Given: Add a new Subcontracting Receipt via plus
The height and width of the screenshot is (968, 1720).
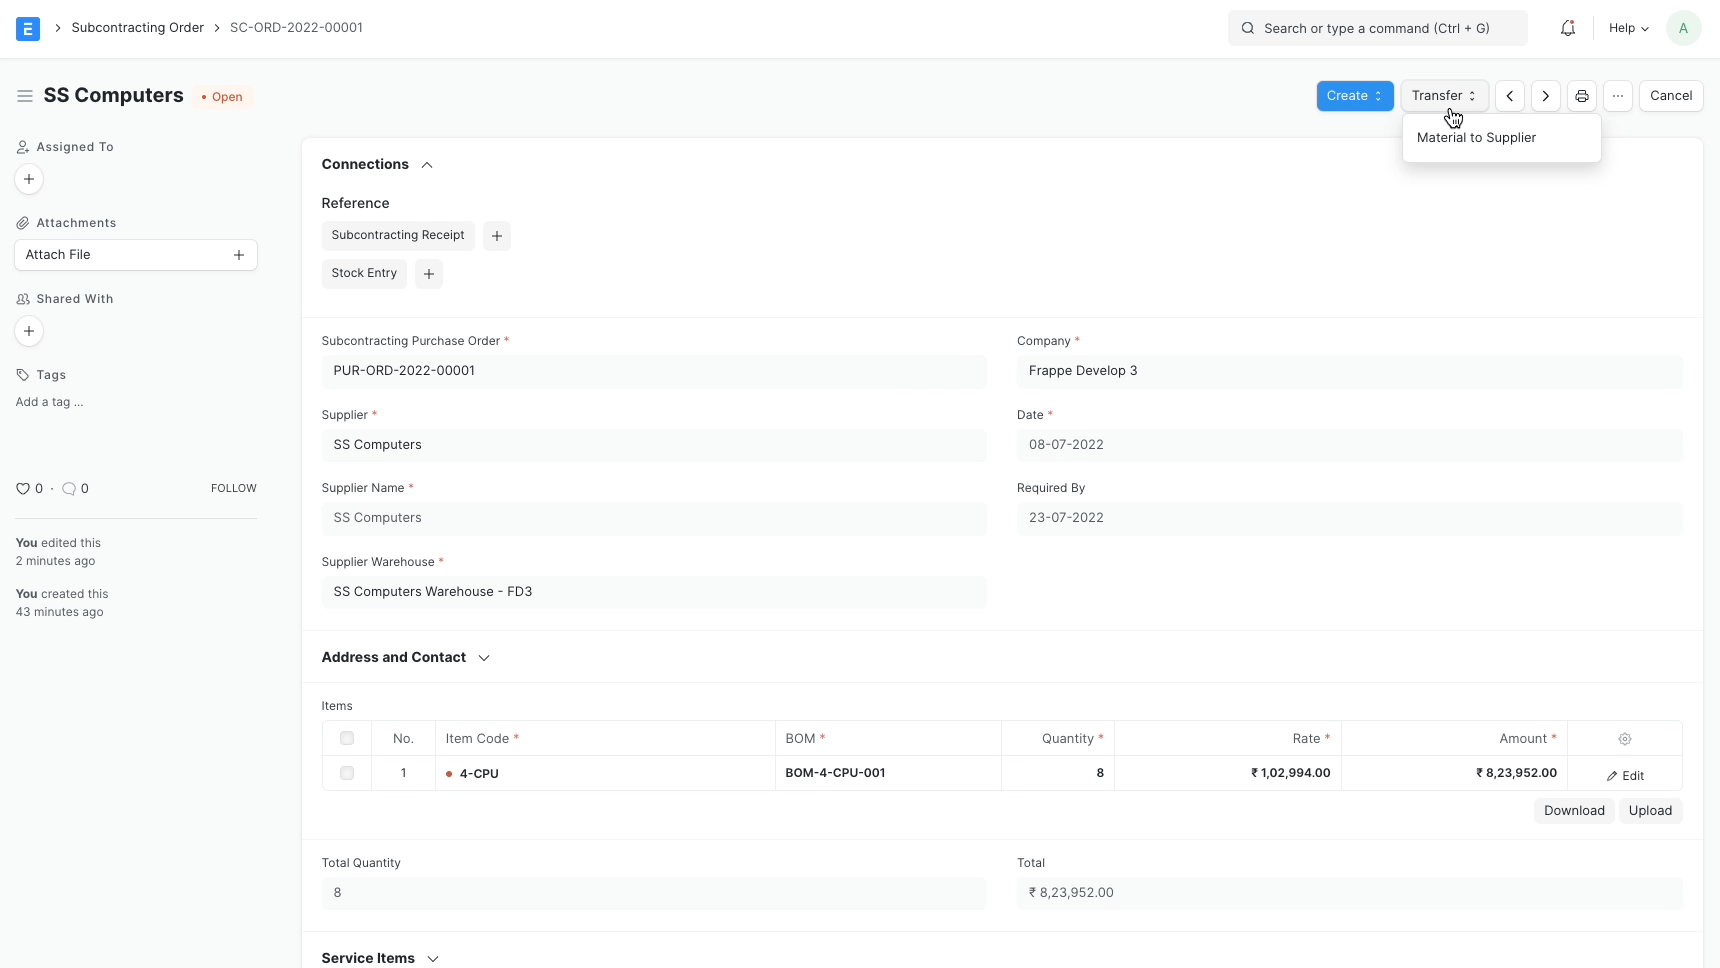Looking at the screenshot, I should (496, 236).
